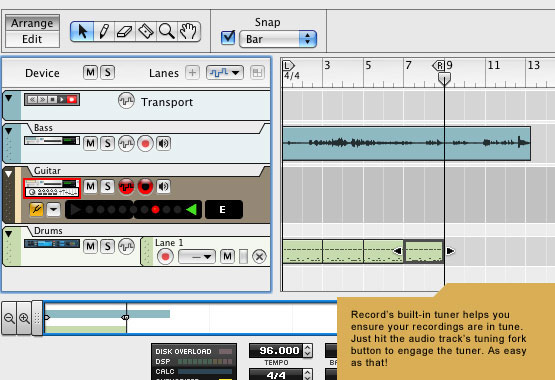Select the Hand tool

pyautogui.click(x=188, y=31)
